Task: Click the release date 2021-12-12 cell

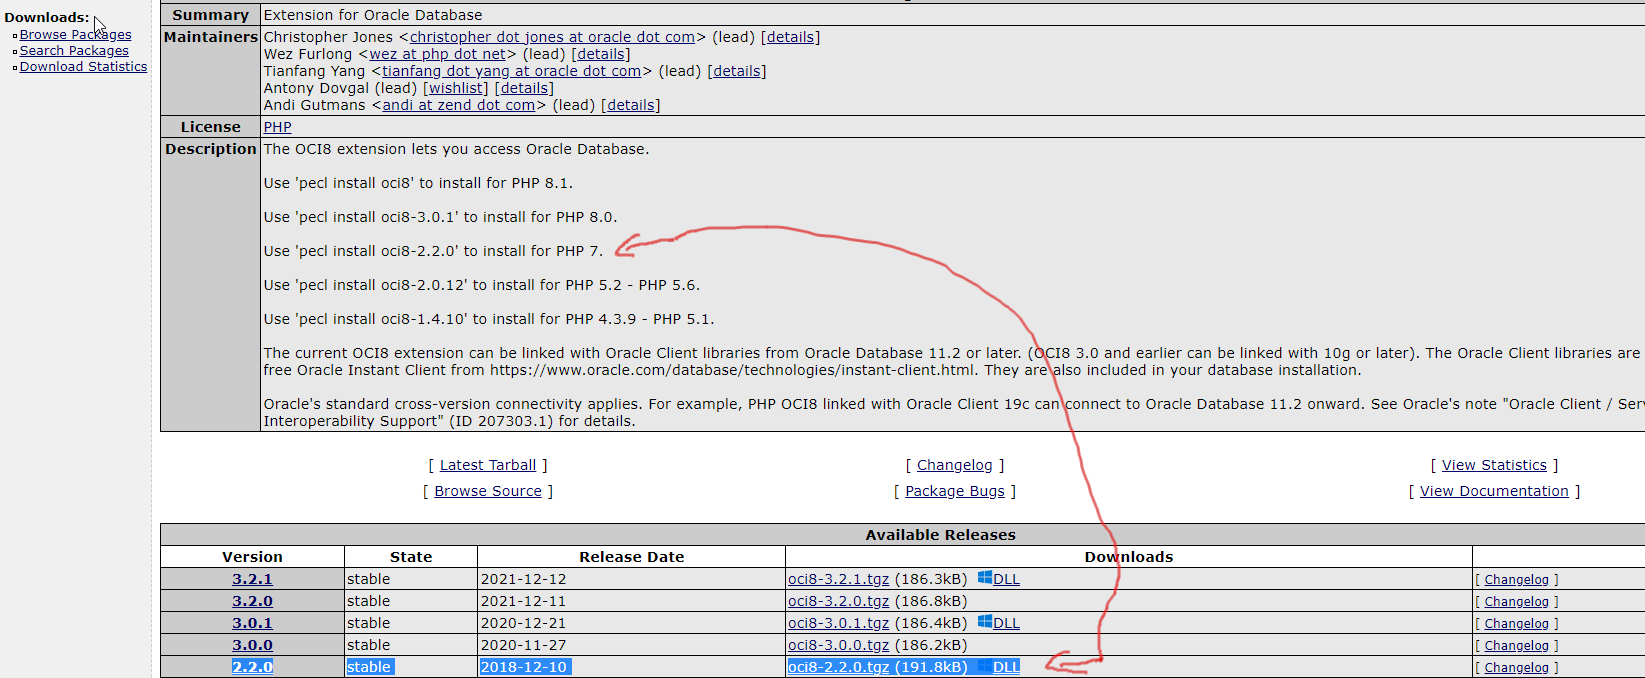Action: coord(631,579)
